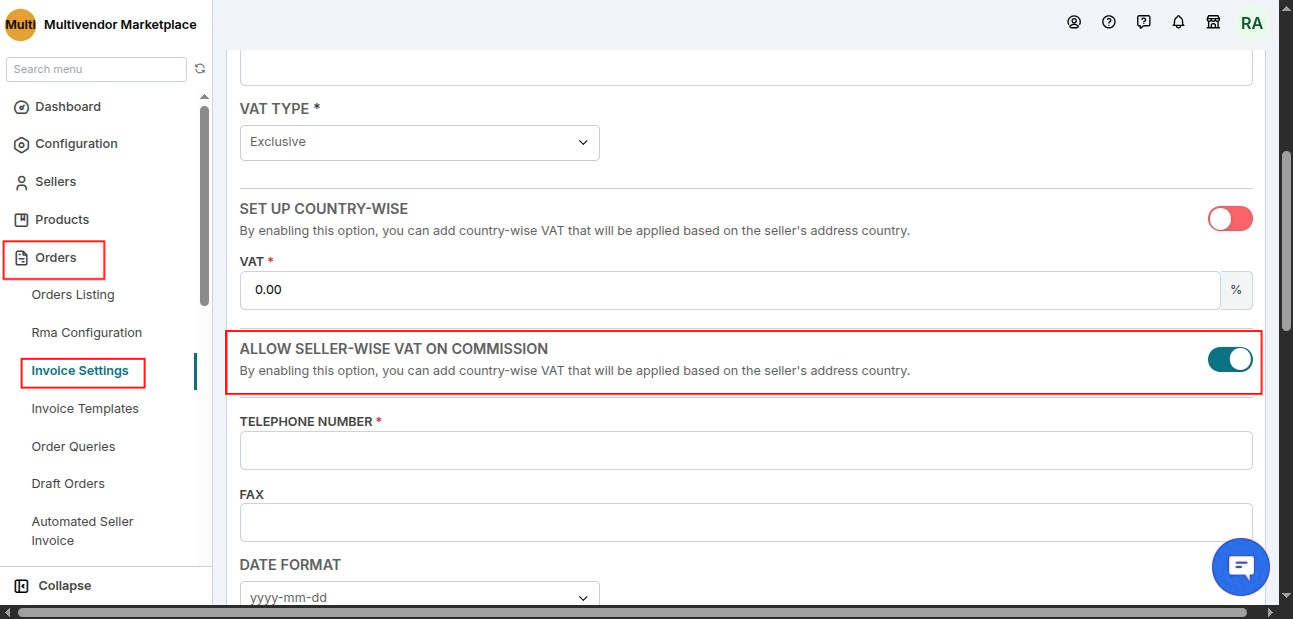Click the Collapse sidebar icon

(21, 586)
